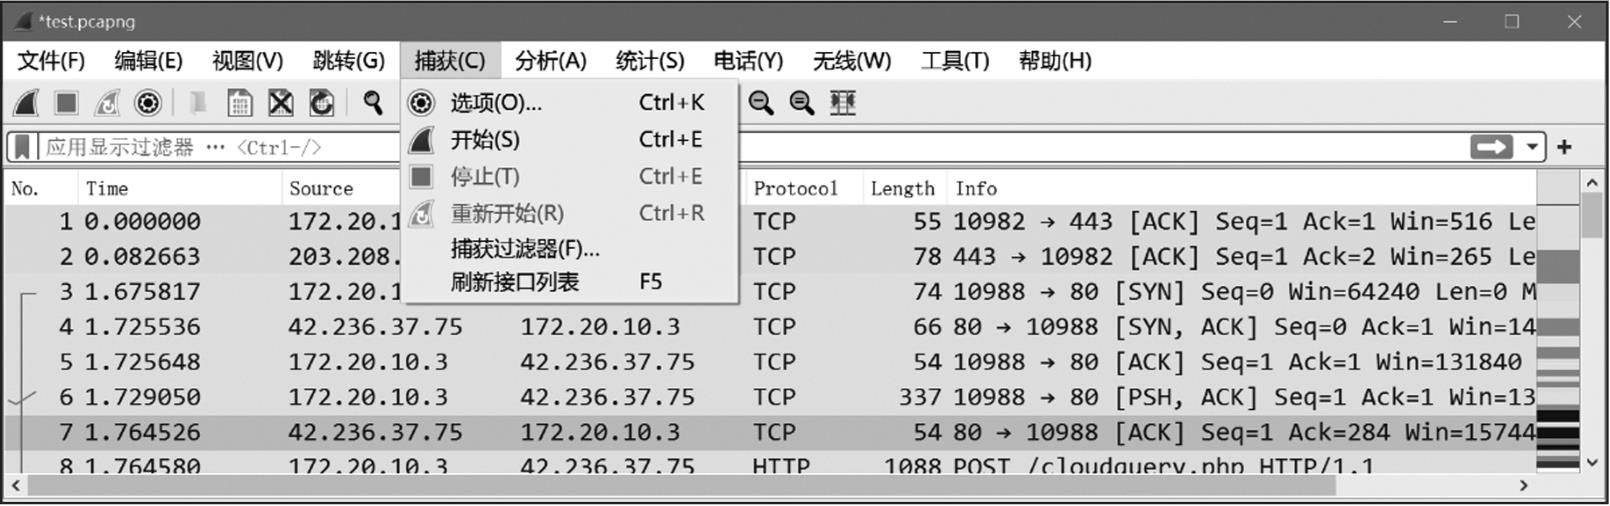1610x506 pixels.
Task: Click the shark fin start capture toolbar icon
Action: (26, 103)
